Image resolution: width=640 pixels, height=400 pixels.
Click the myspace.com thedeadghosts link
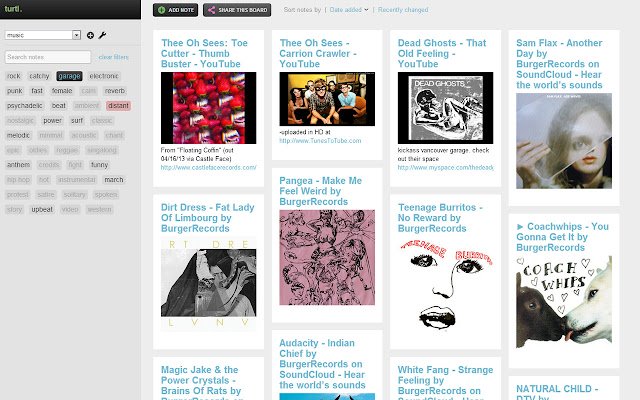(445, 167)
